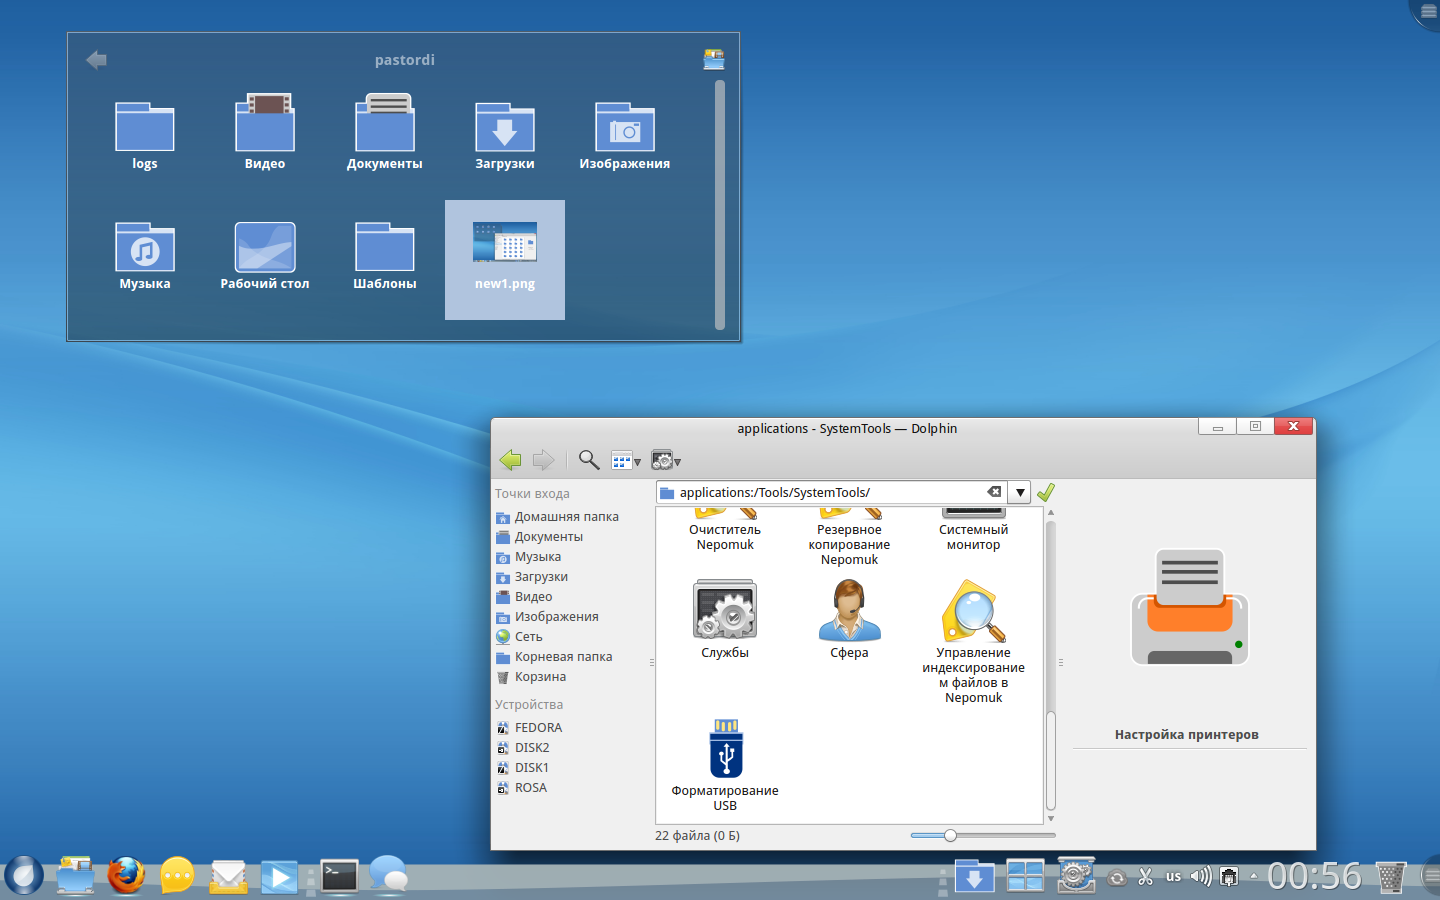Select the FEDORA device in the sidebar

tap(538, 728)
